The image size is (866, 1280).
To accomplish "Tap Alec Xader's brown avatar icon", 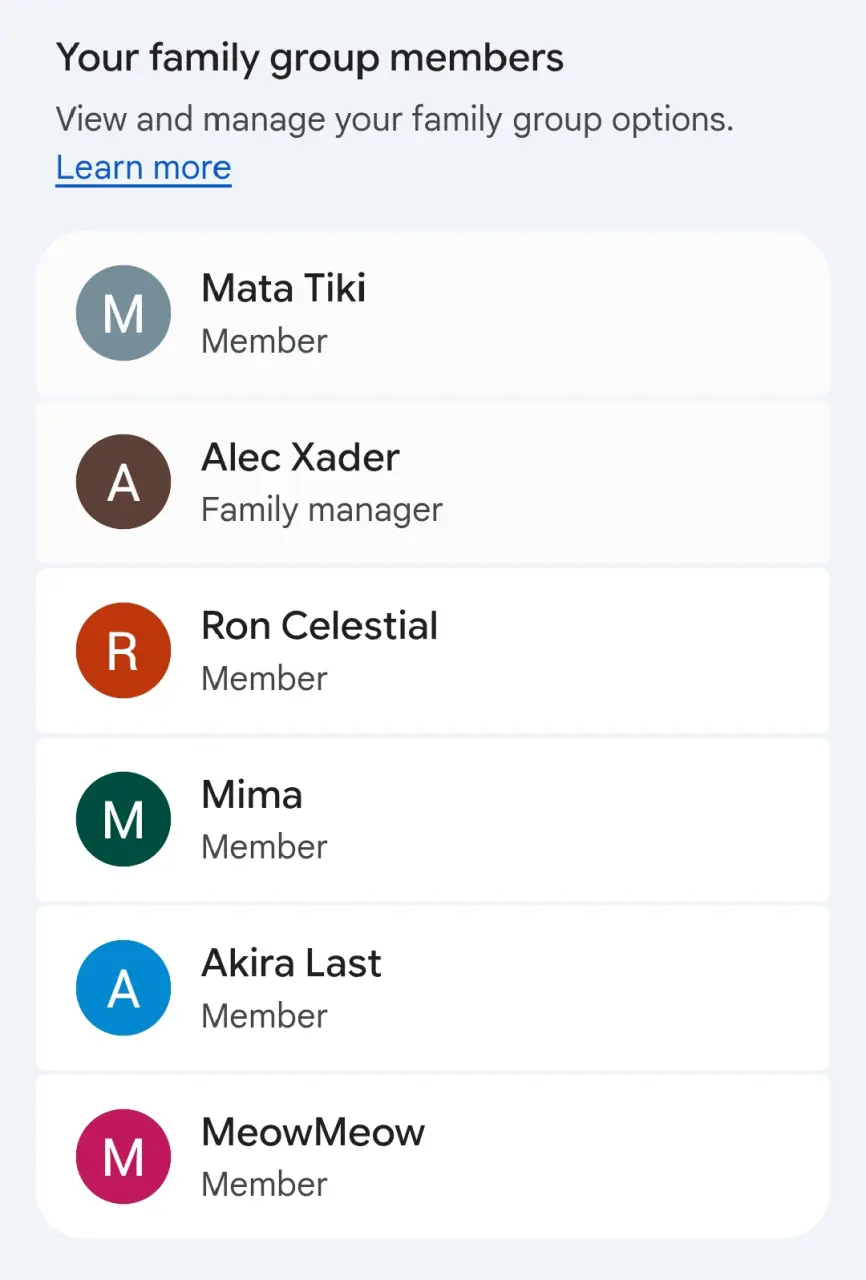I will 123,482.
